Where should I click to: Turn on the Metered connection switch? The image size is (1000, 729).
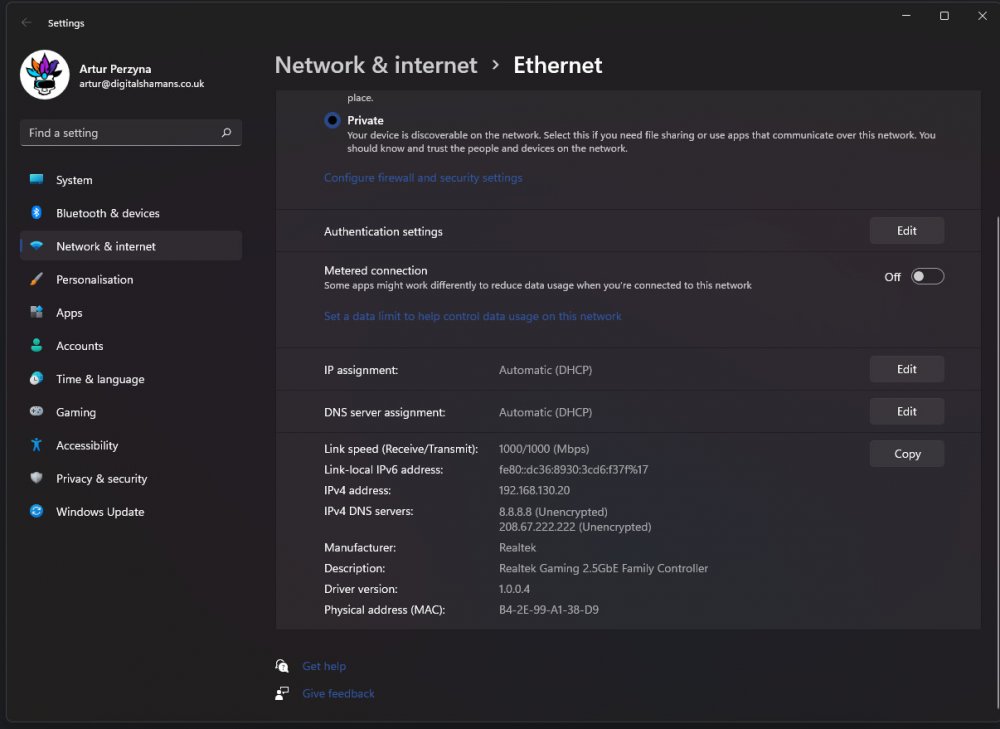coord(927,276)
